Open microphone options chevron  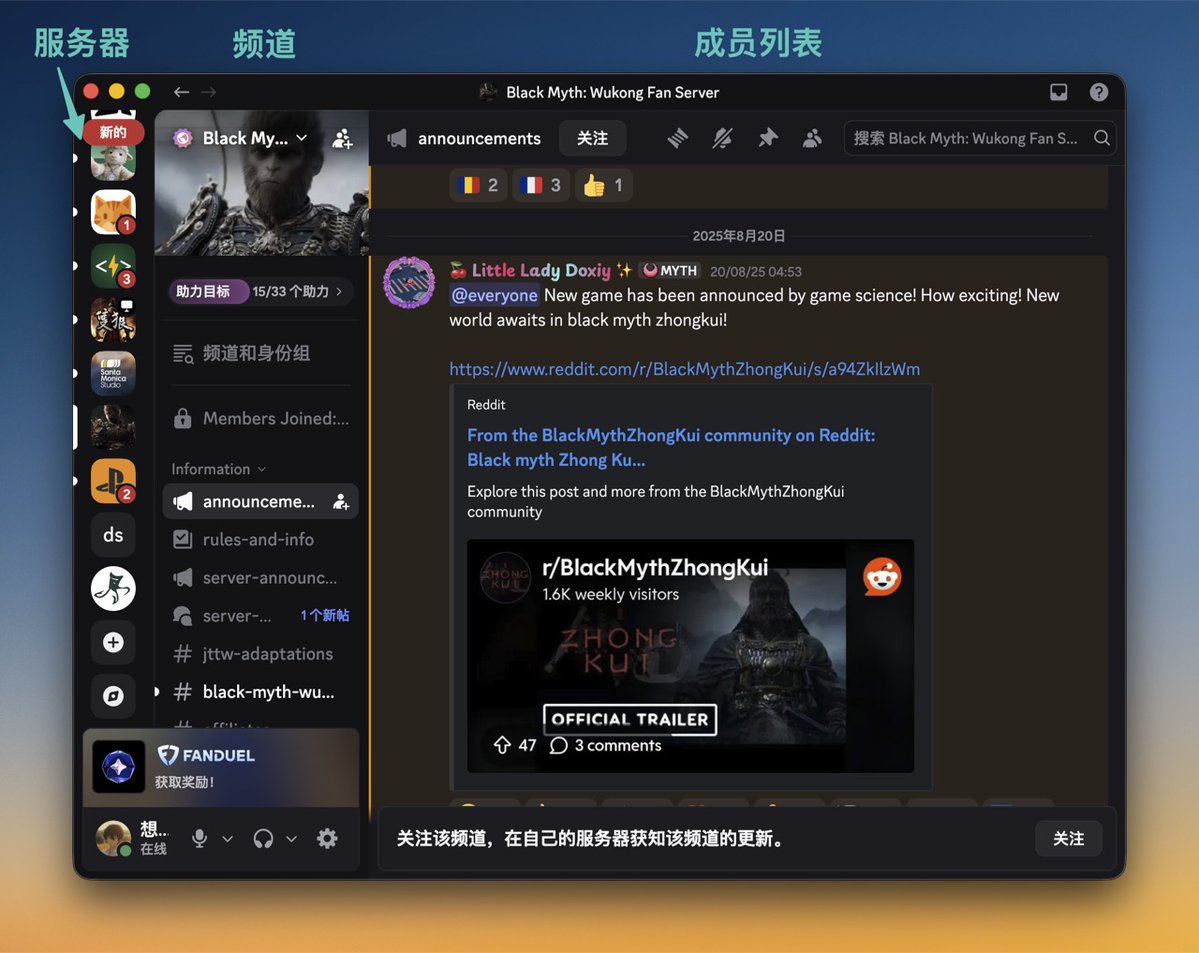[227, 838]
